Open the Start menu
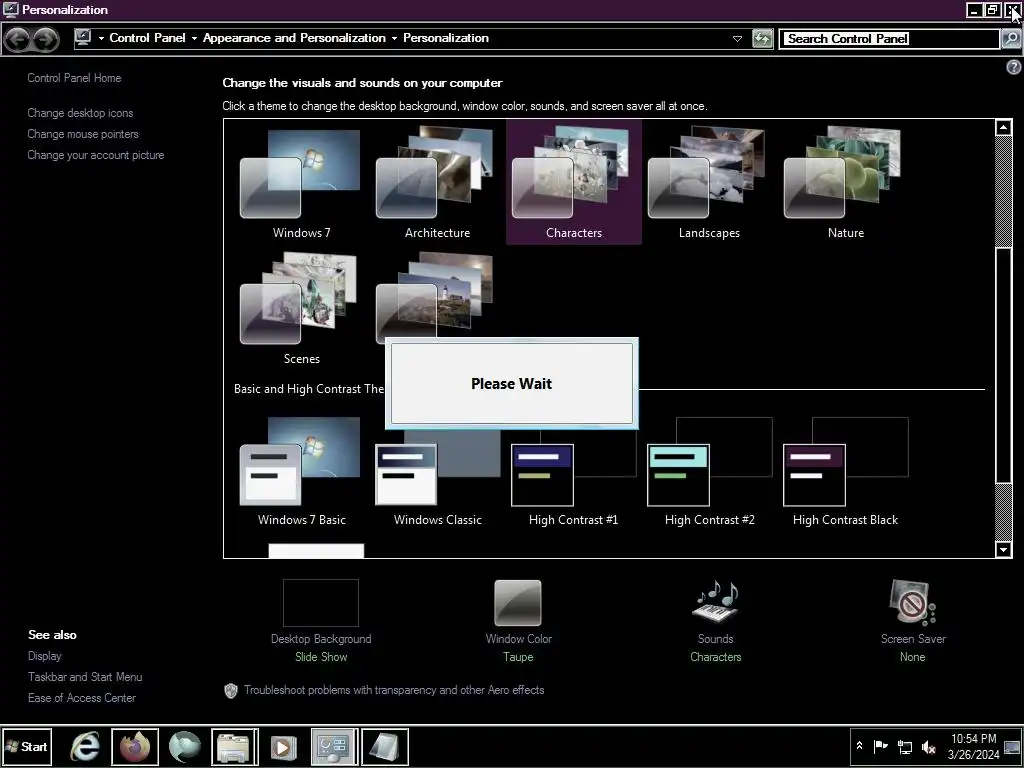The width and height of the screenshot is (1024, 768). tap(26, 746)
